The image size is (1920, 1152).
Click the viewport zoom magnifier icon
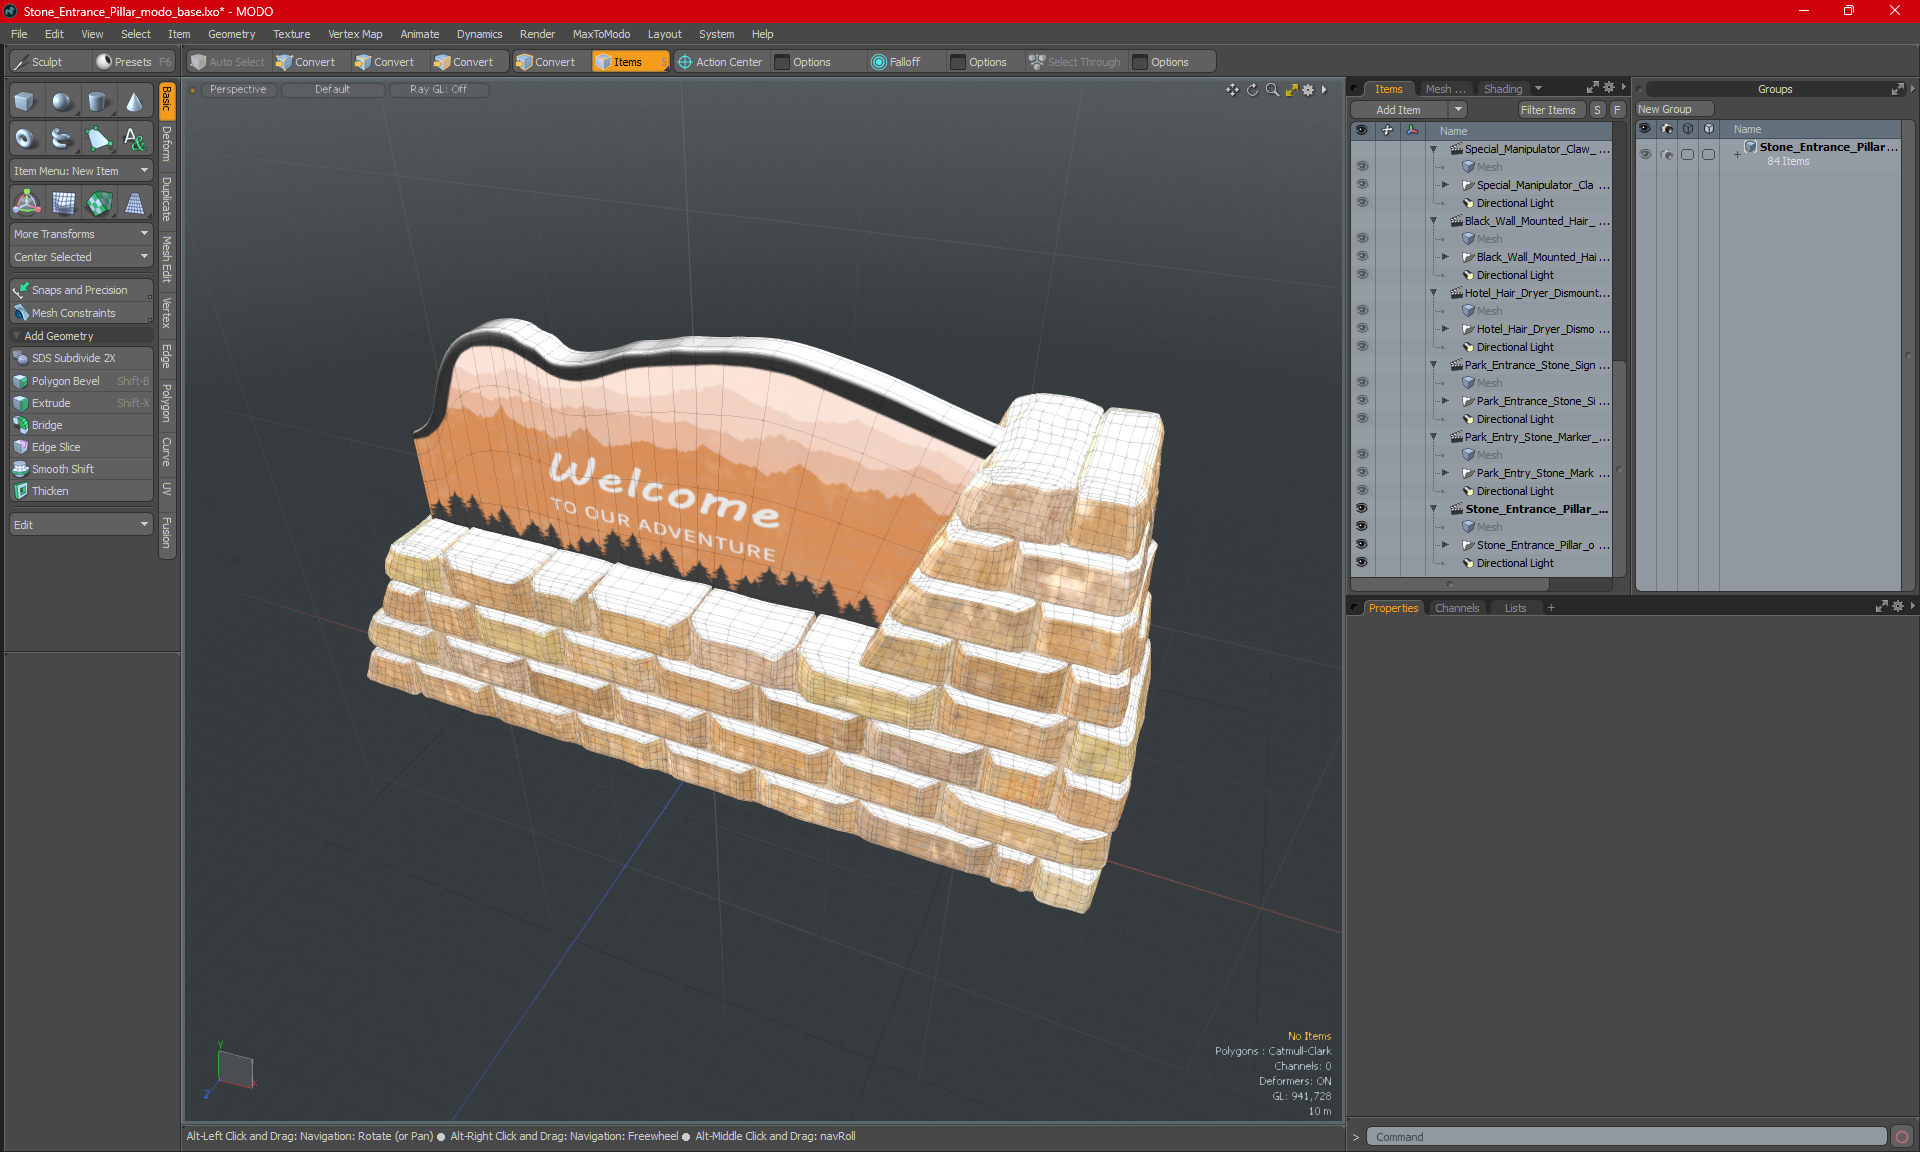tap(1272, 90)
